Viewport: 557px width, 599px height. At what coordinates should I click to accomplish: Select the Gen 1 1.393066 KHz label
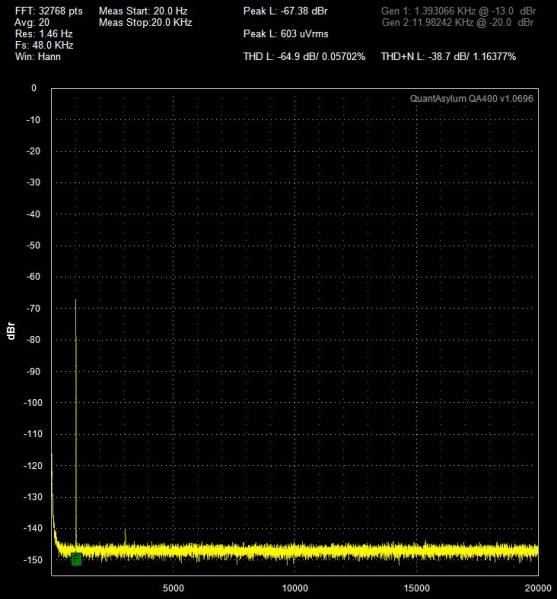(x=458, y=11)
